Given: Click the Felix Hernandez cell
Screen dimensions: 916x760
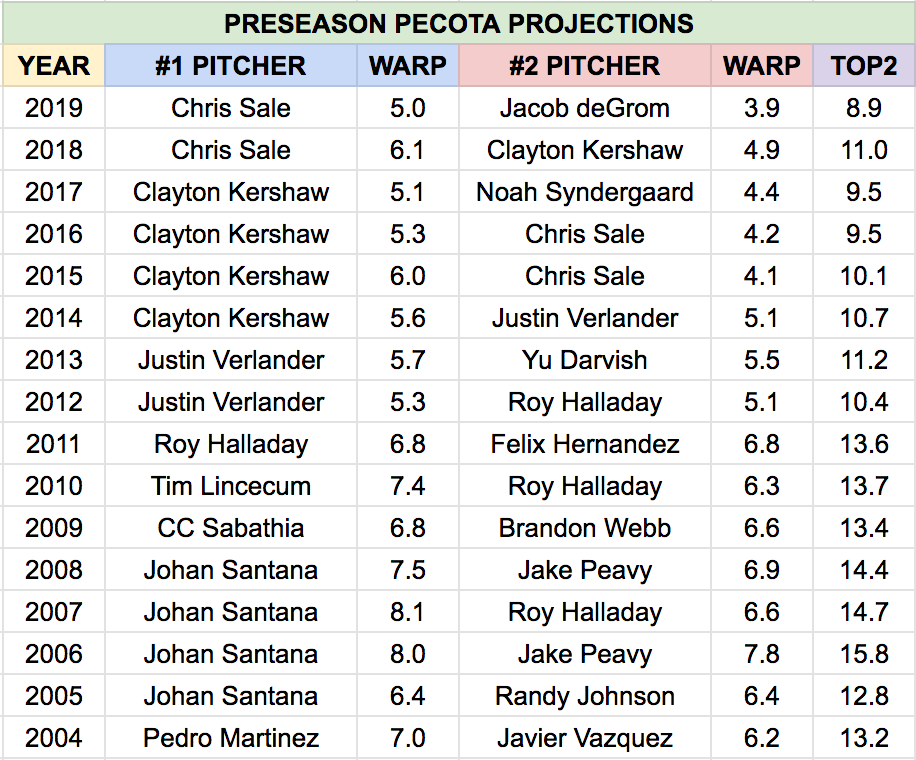Looking at the screenshot, I should 585,444.
